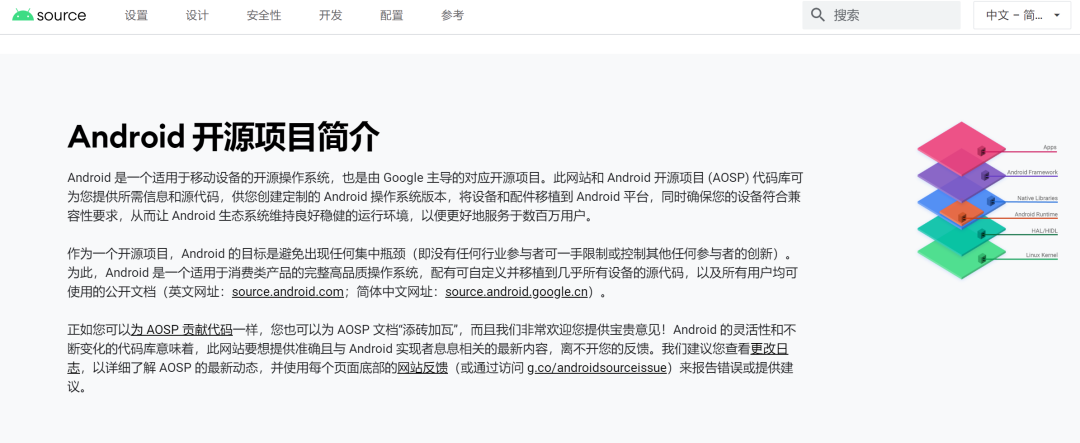Open the 安全性 menu tab

pyautogui.click(x=264, y=15)
